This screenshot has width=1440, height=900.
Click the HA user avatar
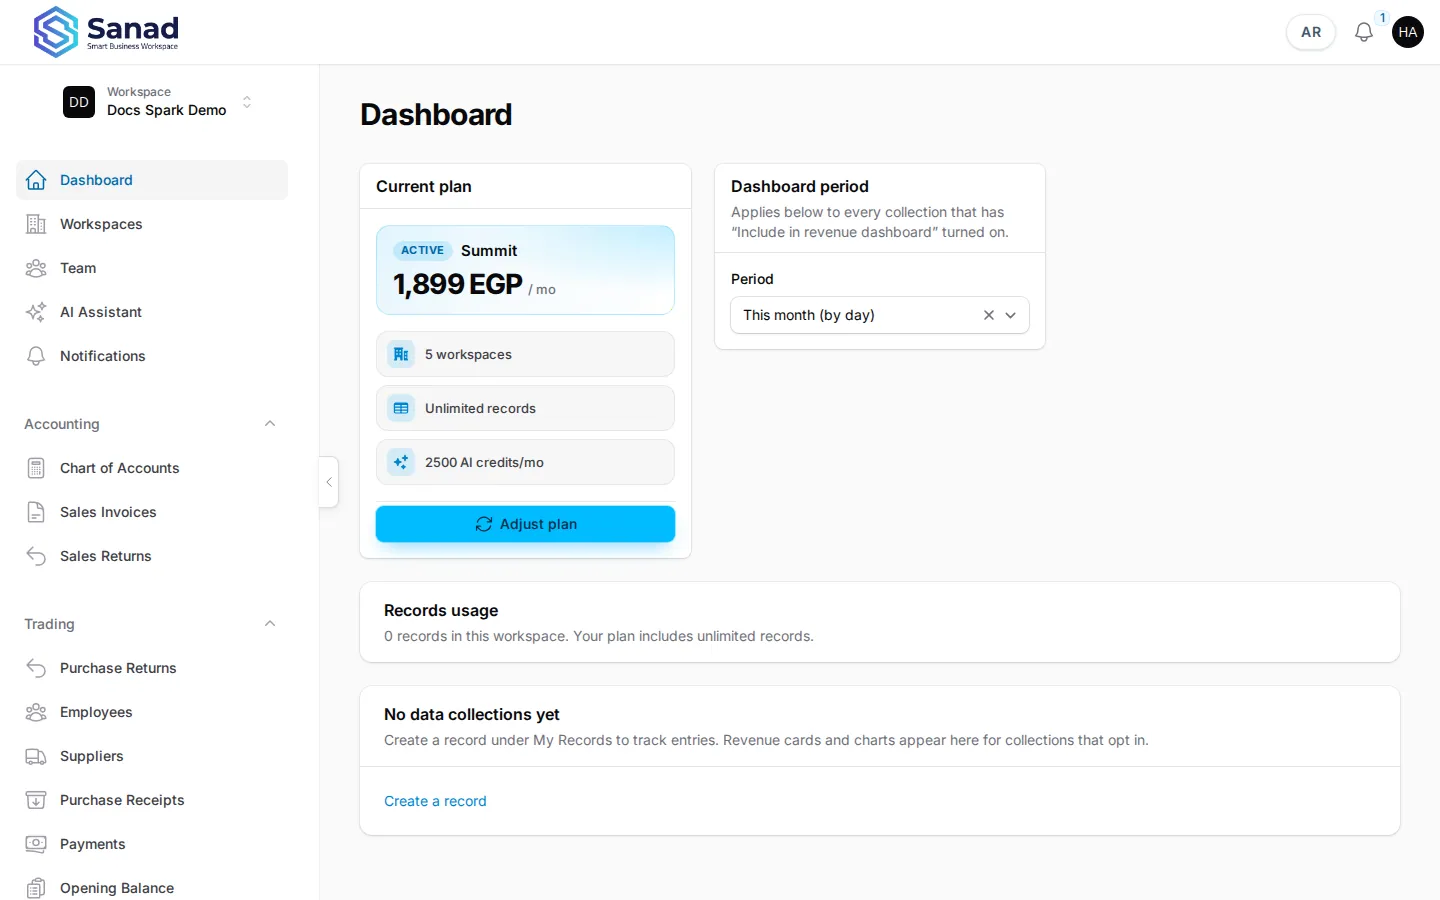tap(1408, 32)
